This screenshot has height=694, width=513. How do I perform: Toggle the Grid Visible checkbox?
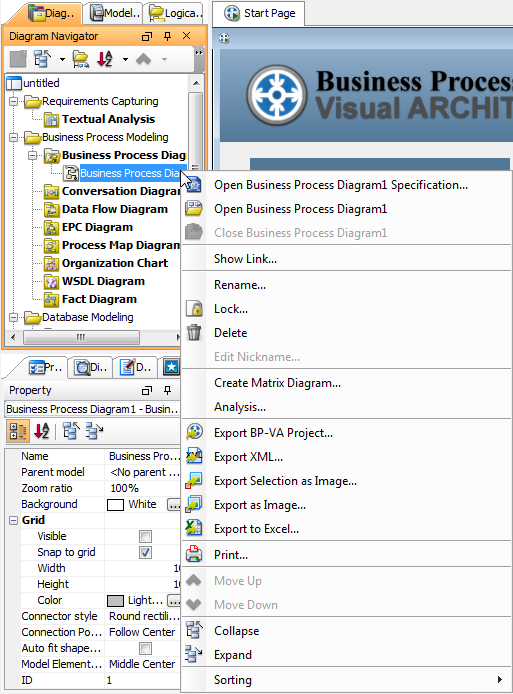(145, 536)
